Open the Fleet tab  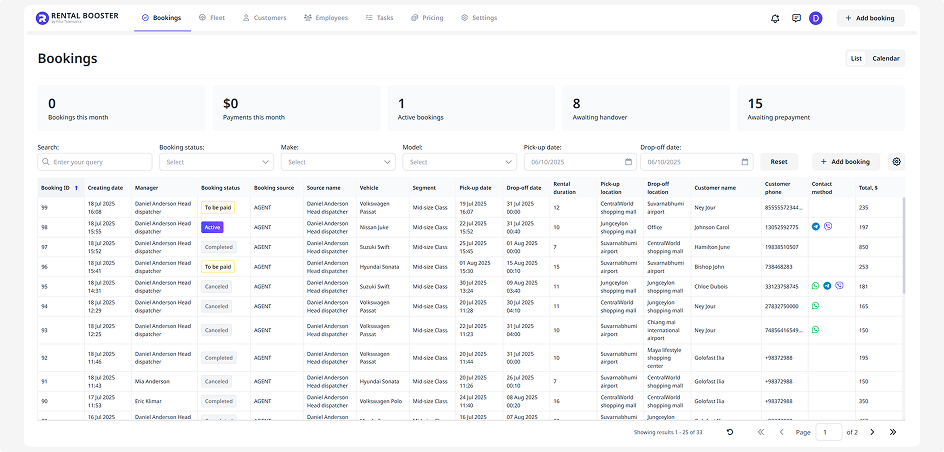point(211,18)
